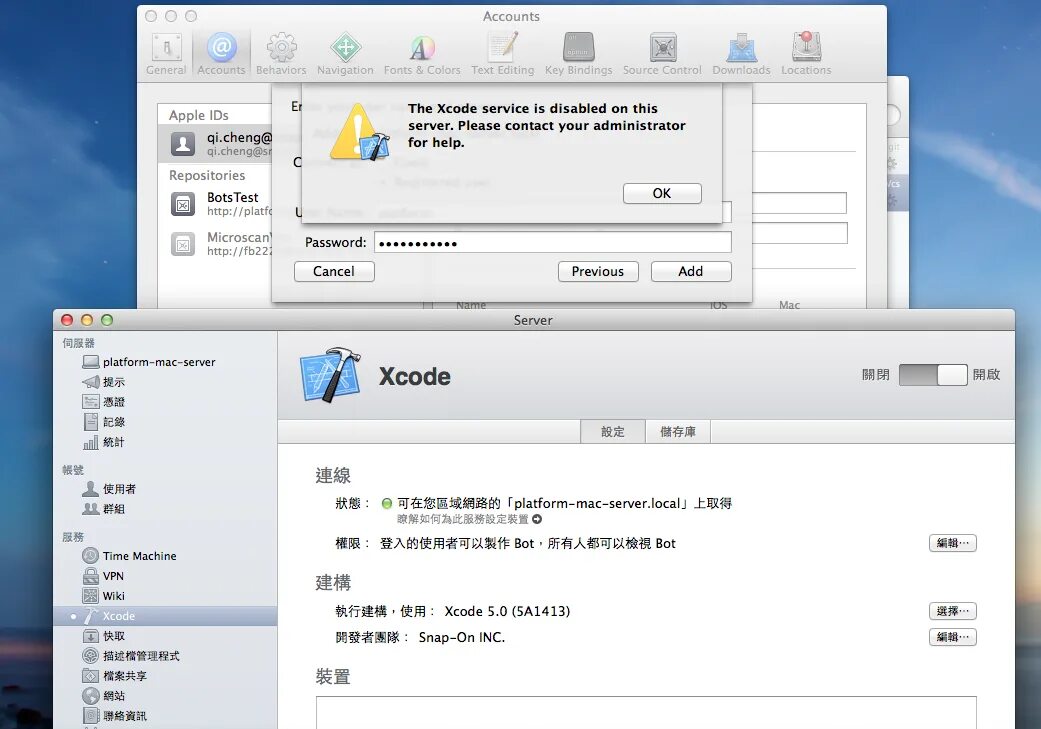Open General preferences in Accounts window
Screen dimensions: 1041x729
[166, 54]
